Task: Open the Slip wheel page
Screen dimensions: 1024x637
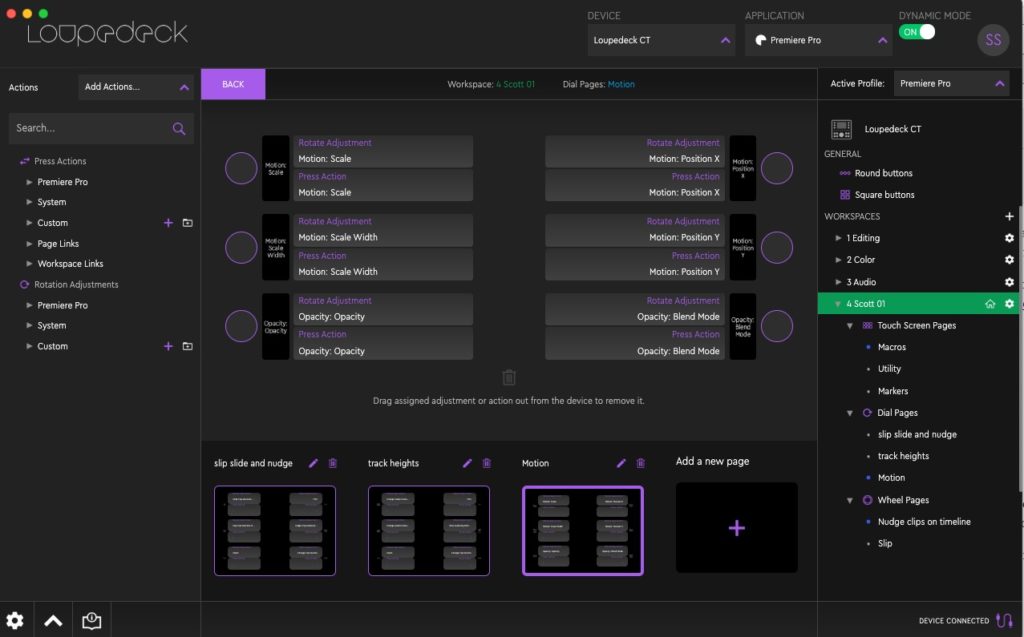Action: tap(885, 544)
